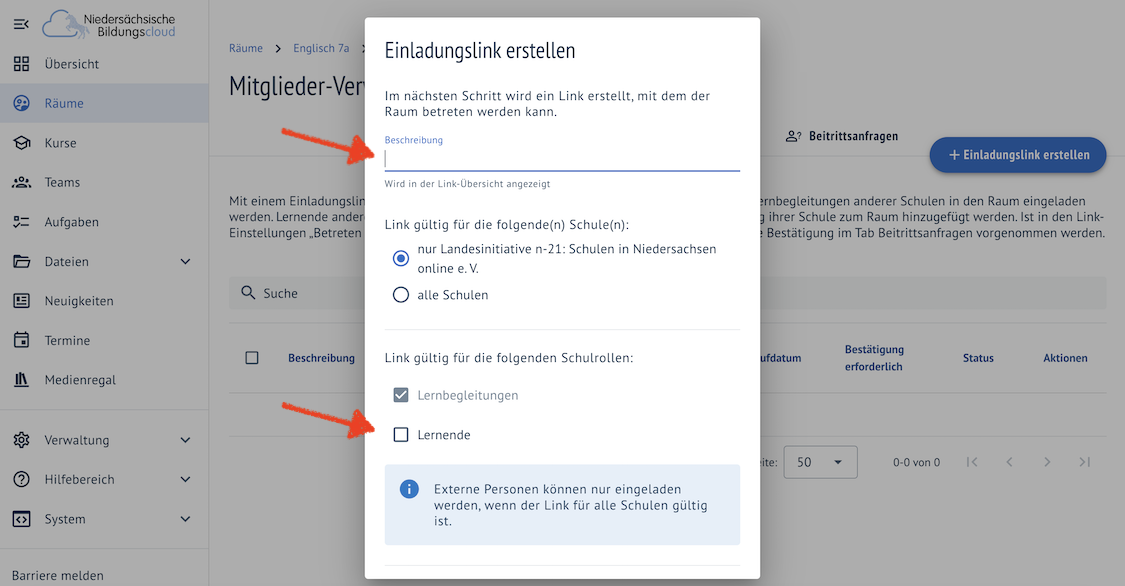Click the 0-0 von 0 page counter
Image resolution: width=1125 pixels, height=586 pixels.
pyautogui.click(x=916, y=463)
